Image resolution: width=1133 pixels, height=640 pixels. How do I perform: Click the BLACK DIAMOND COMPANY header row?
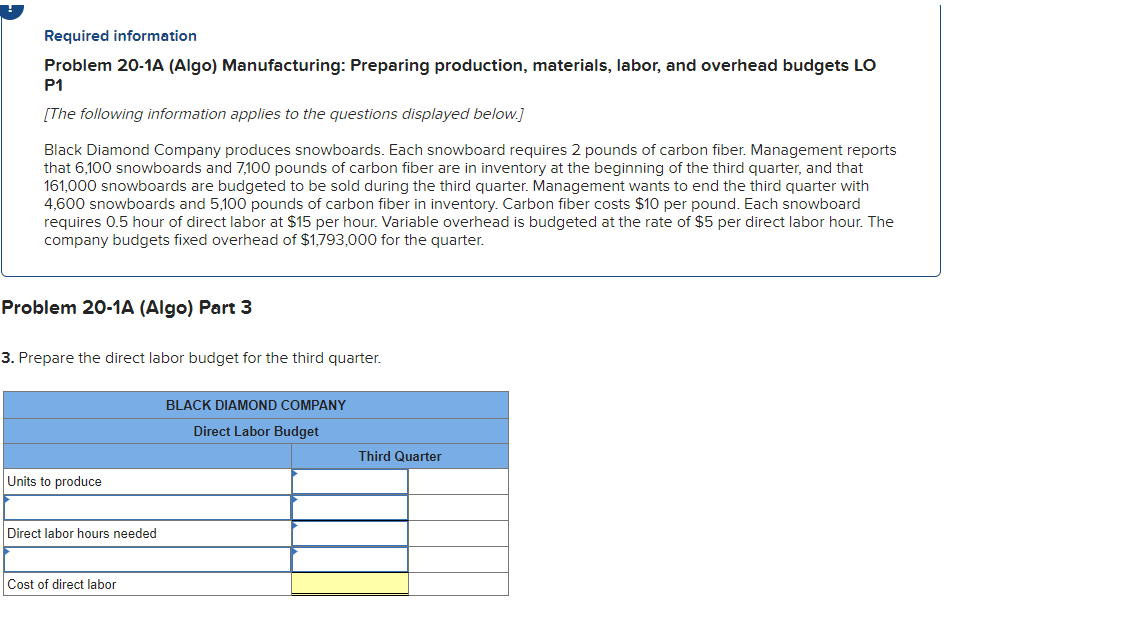point(256,405)
